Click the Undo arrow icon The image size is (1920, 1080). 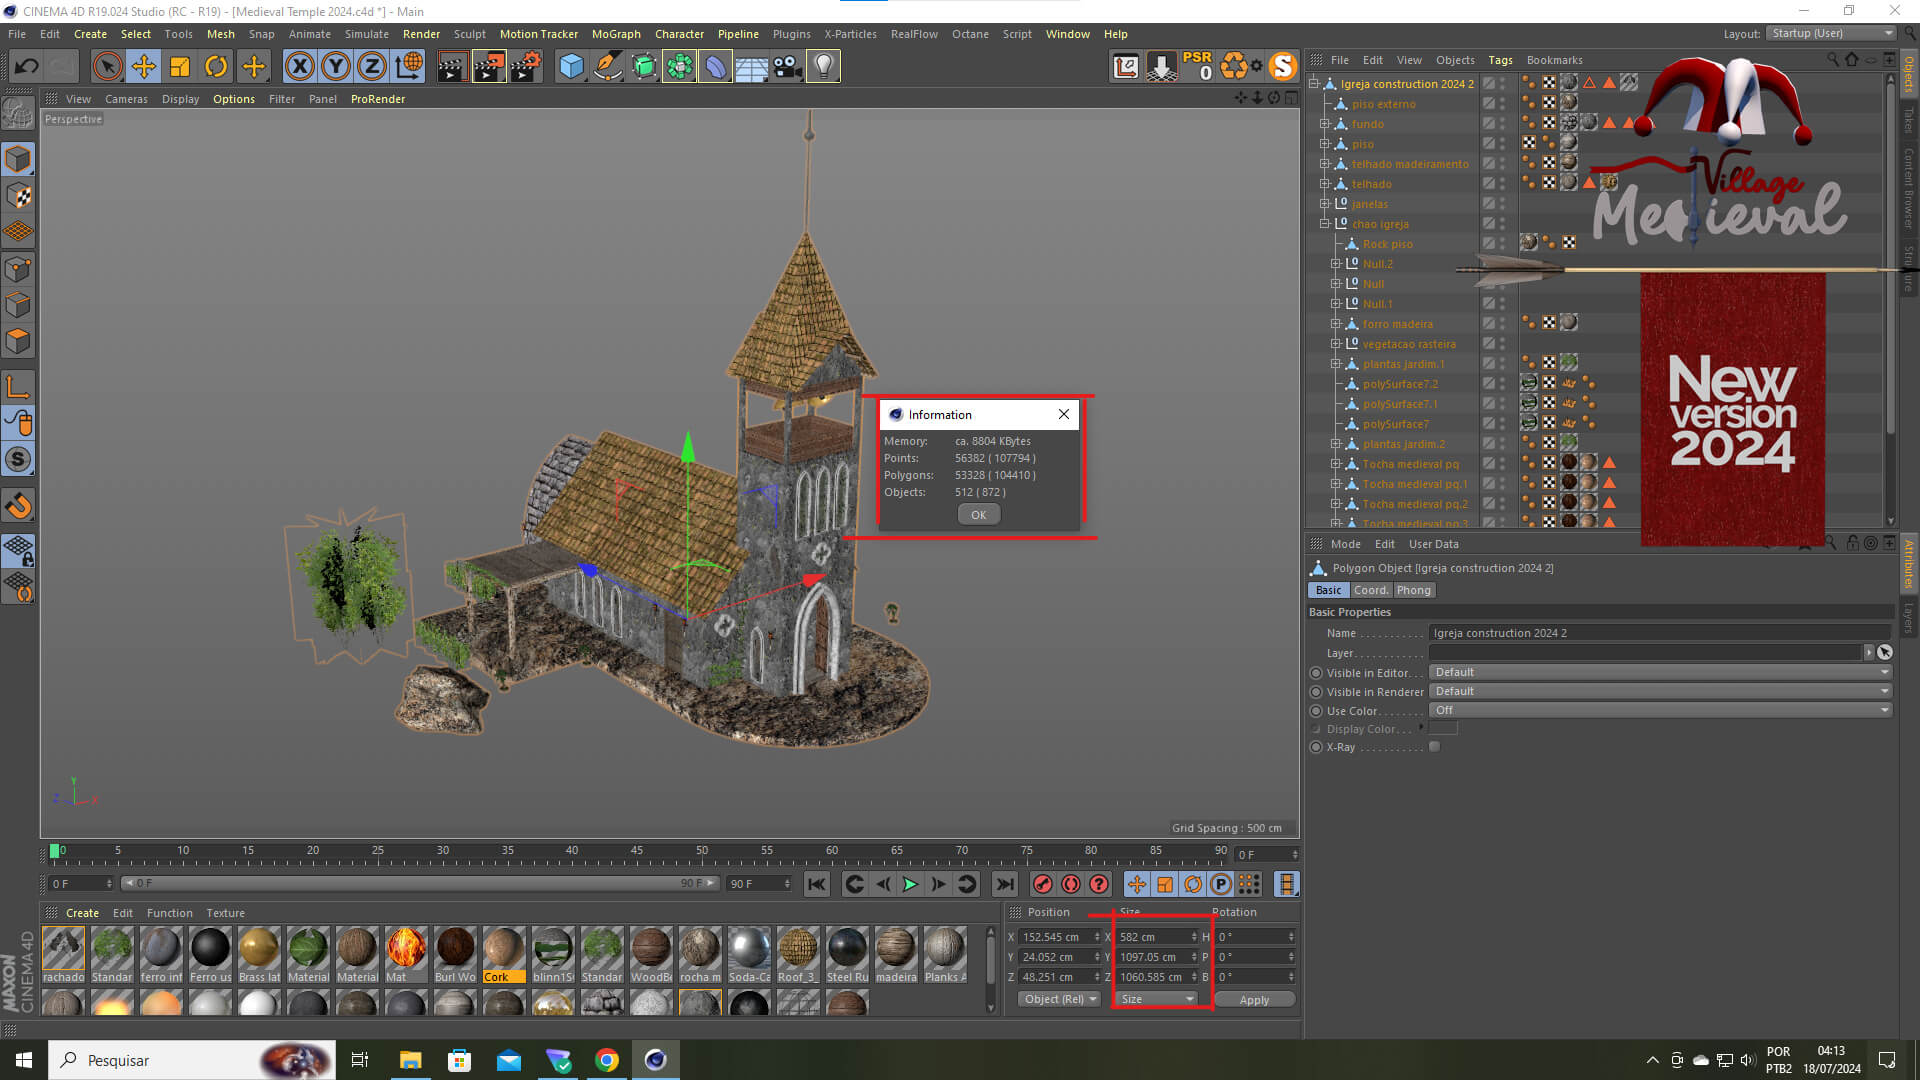point(27,67)
